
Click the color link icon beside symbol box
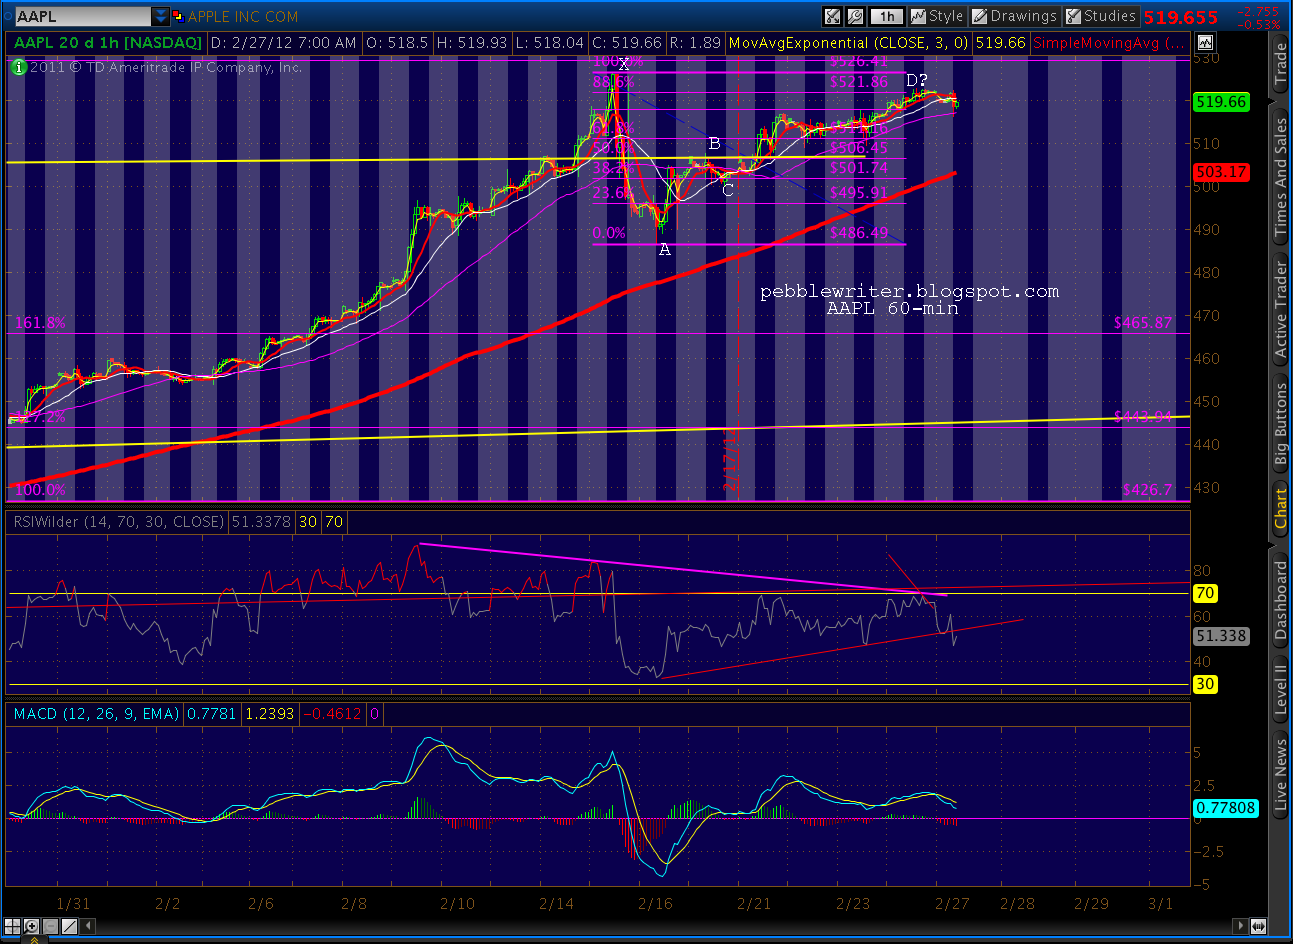click(178, 16)
